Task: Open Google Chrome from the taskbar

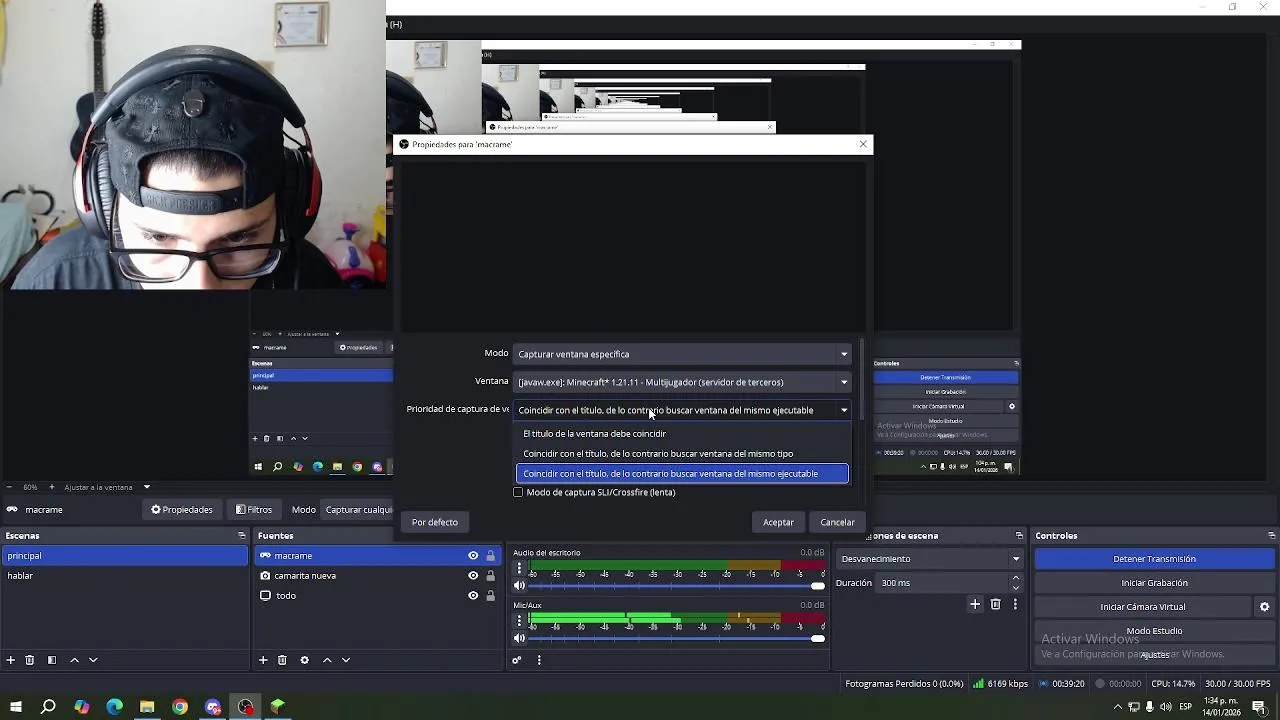Action: tap(180, 707)
